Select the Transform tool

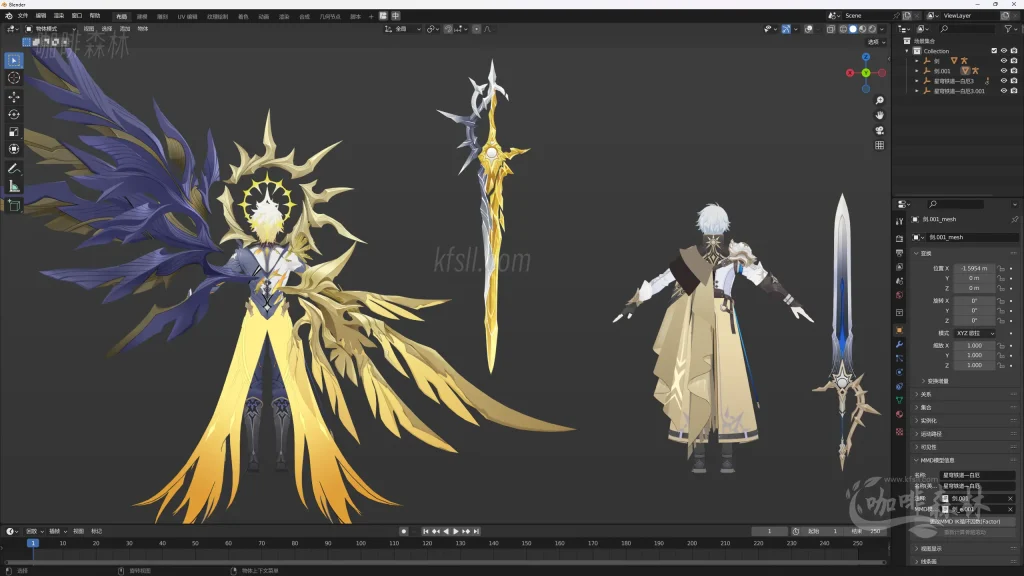14,149
